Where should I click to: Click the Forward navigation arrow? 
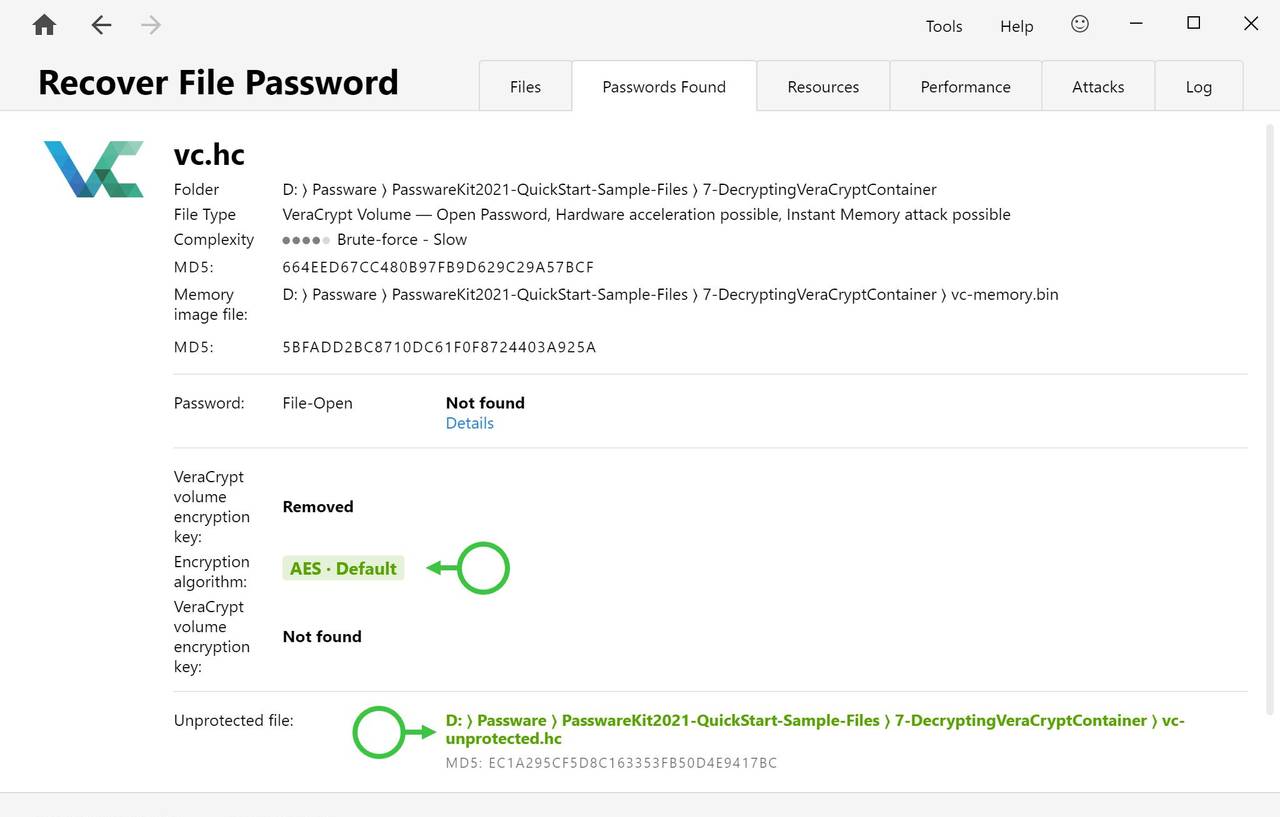click(x=150, y=25)
